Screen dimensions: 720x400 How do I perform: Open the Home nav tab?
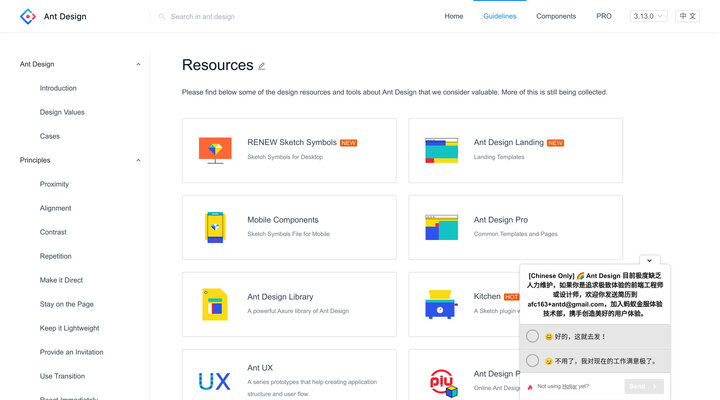tap(454, 16)
